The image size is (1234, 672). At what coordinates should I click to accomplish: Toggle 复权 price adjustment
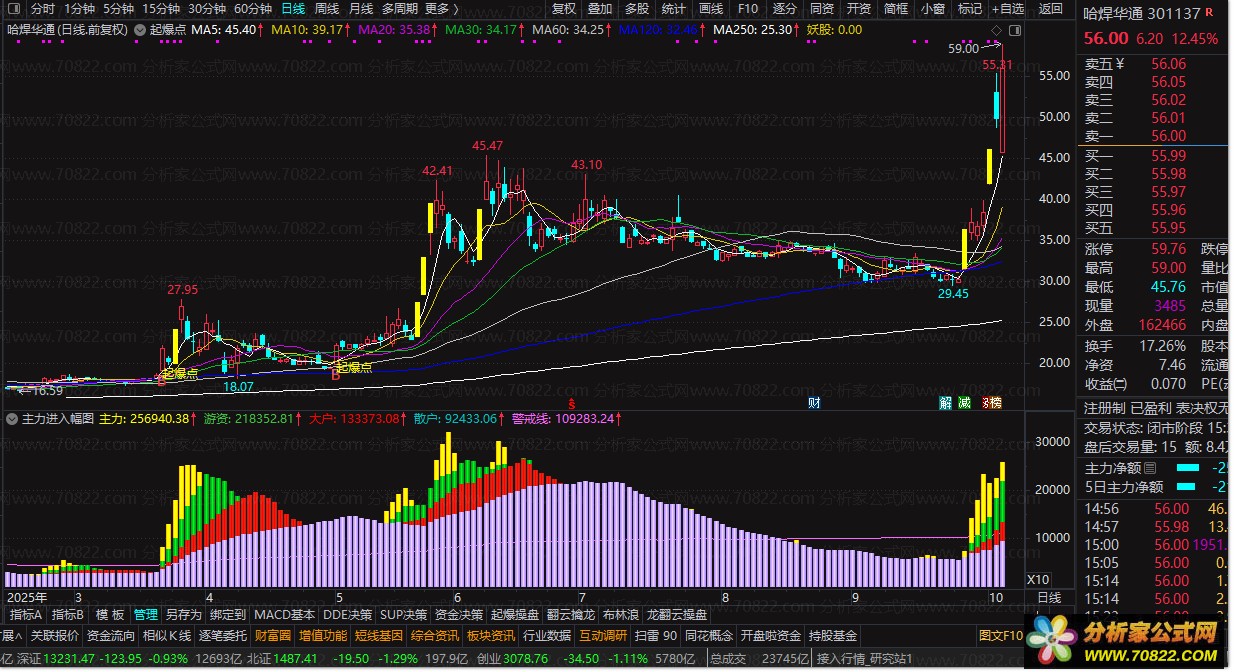click(x=565, y=9)
